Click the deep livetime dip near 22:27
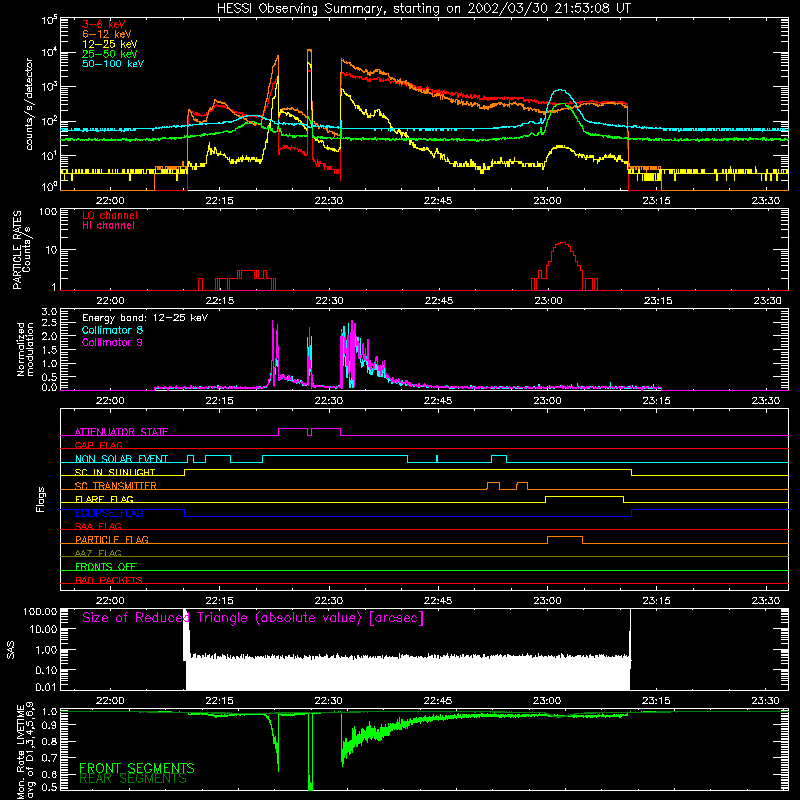This screenshot has width=800, height=800. [x=310, y=753]
